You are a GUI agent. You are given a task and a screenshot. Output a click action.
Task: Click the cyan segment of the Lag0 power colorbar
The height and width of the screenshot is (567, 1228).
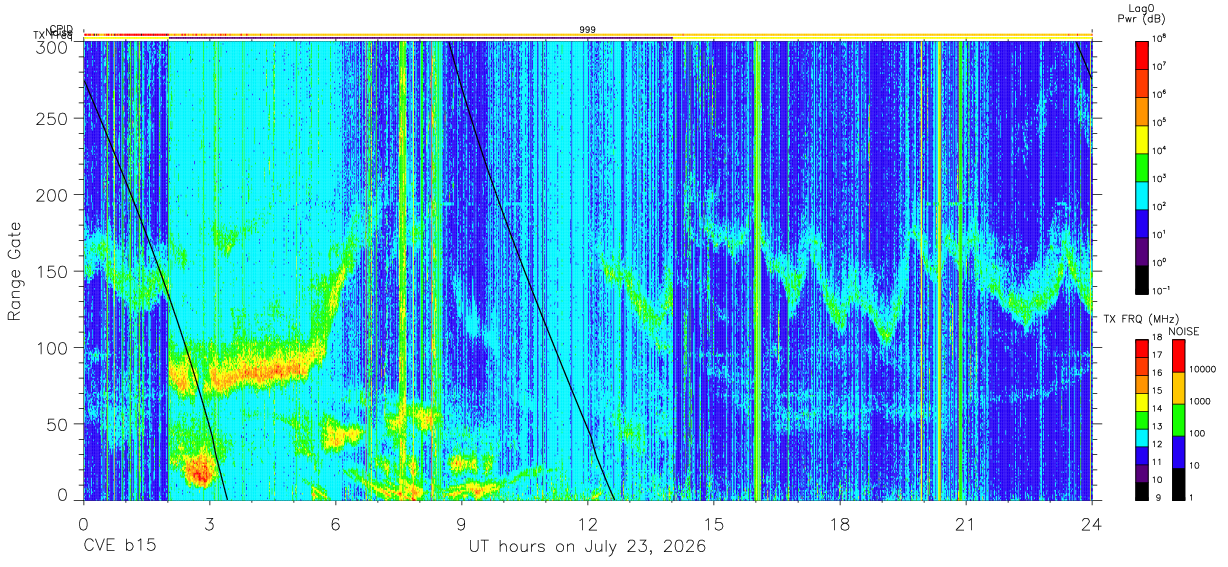point(1141,193)
